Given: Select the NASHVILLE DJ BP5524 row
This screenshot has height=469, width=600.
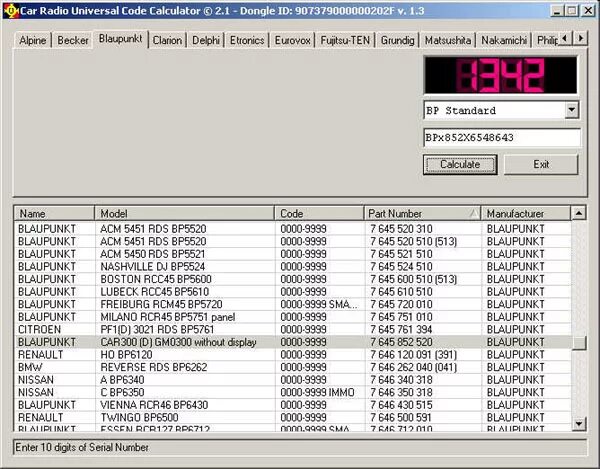Looking at the screenshot, I should (x=293, y=266).
